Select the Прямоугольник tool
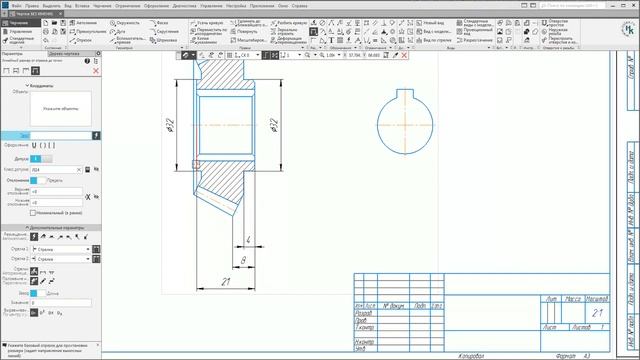640x360 pixels. [x=88, y=31]
